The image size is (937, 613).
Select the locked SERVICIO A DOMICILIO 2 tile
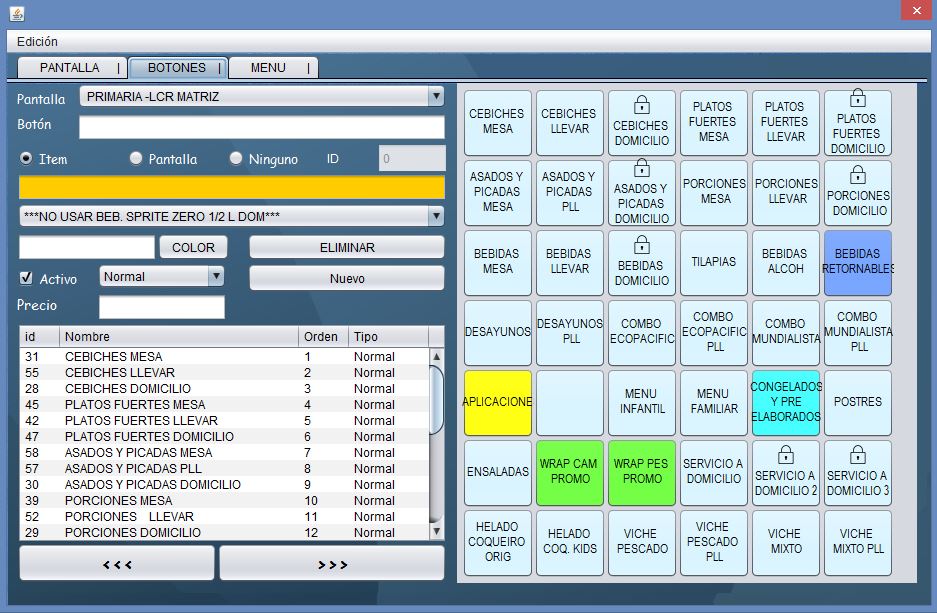pyautogui.click(x=785, y=473)
